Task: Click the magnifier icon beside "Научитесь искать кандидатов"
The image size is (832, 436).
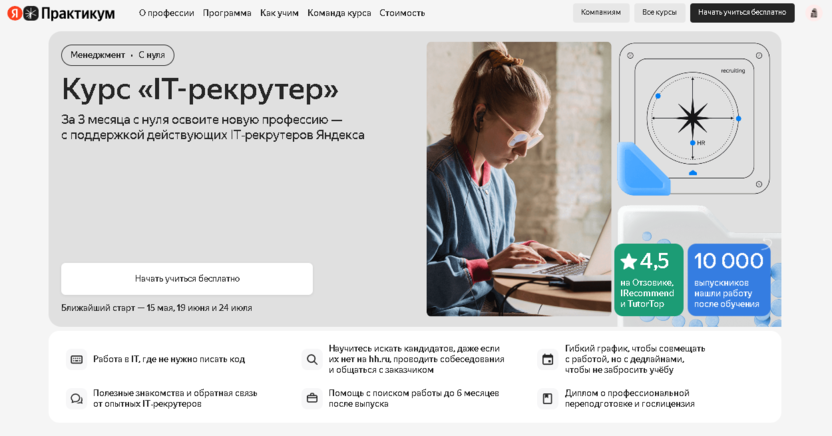Action: (x=312, y=360)
